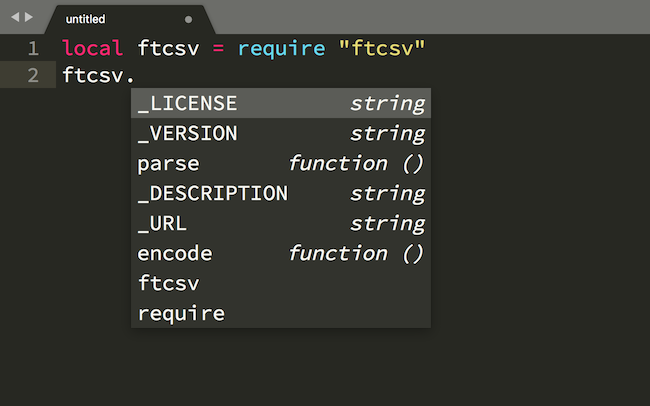Click the equals sign on line one
Screen dimensions: 650x406
point(218,49)
